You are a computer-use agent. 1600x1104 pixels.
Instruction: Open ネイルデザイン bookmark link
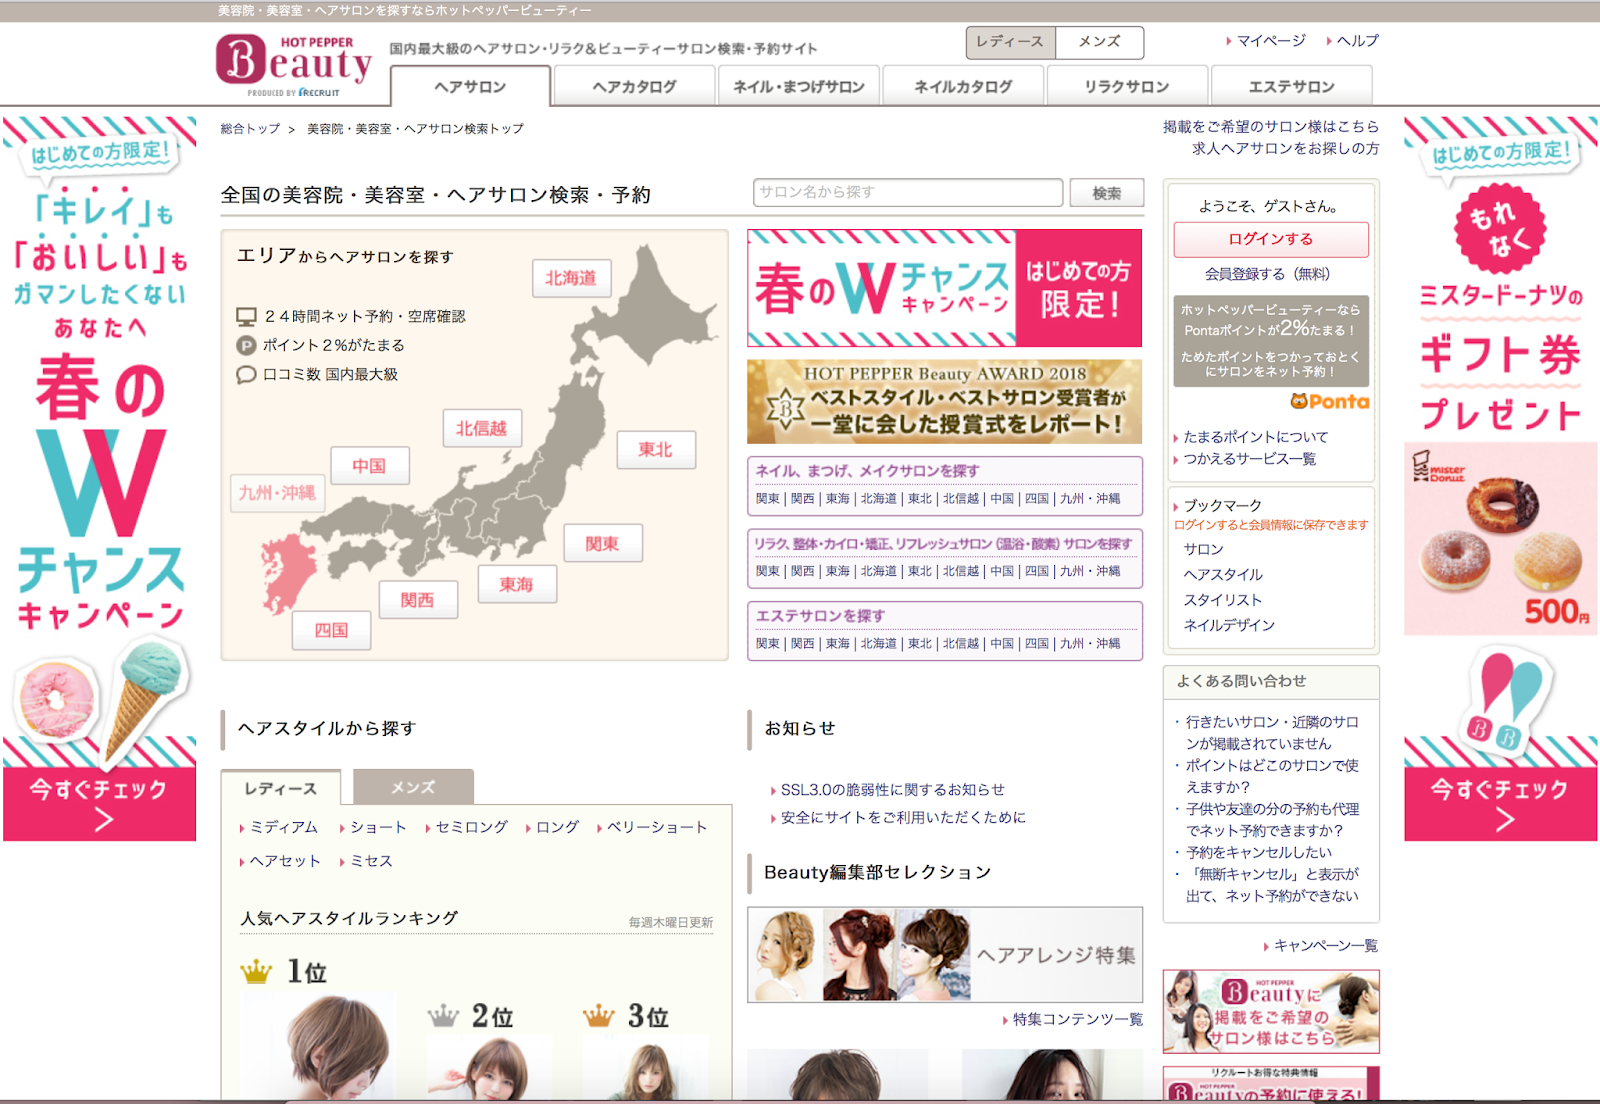(1229, 625)
